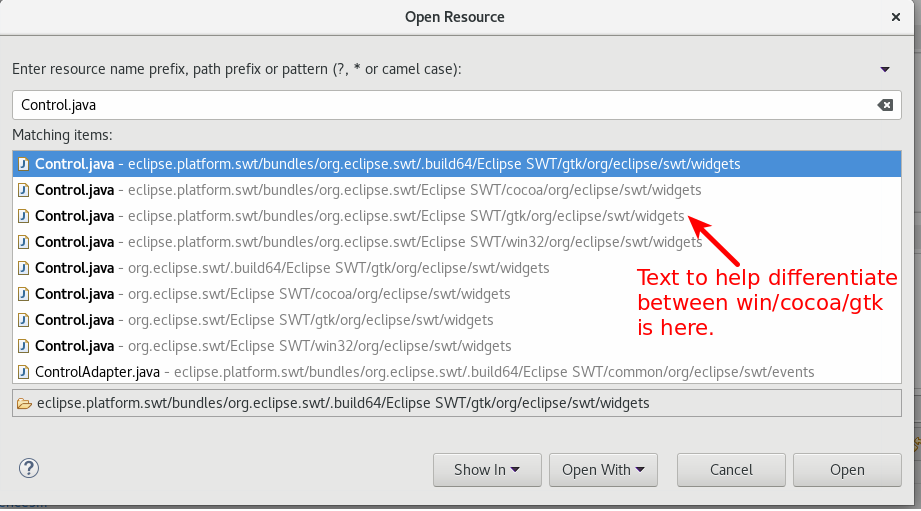Click the Open button
921x511 pixels.
(847, 470)
